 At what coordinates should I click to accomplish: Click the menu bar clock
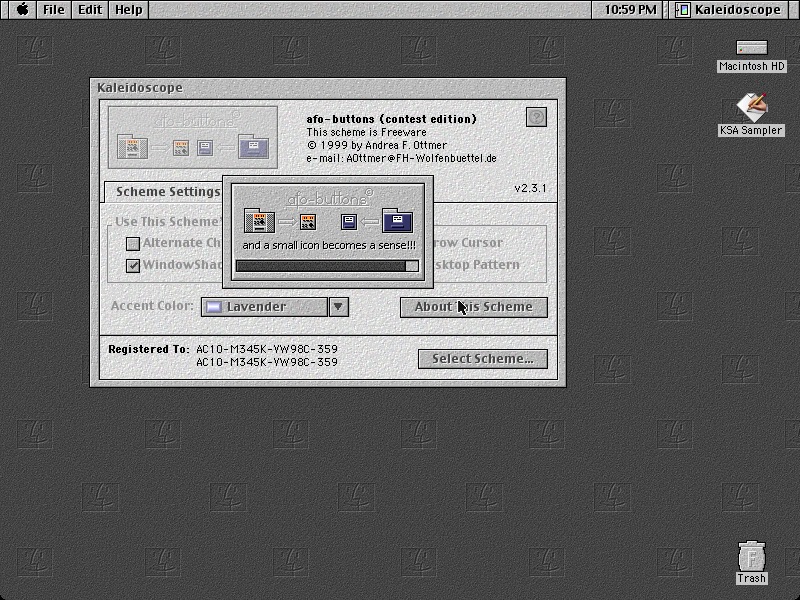tap(630, 10)
